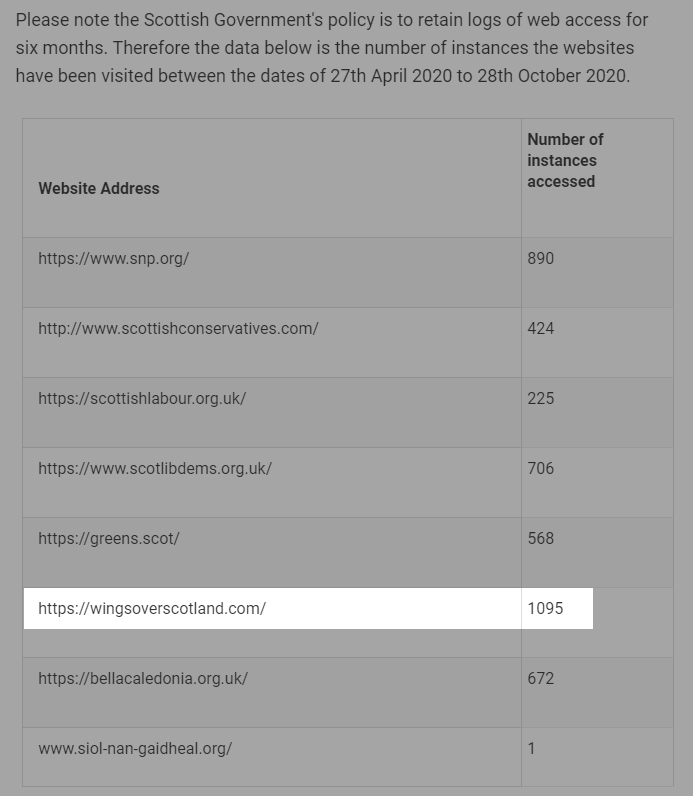This screenshot has width=693, height=796.
Task: Select the 890 count for snp.org
Action: (x=540, y=258)
